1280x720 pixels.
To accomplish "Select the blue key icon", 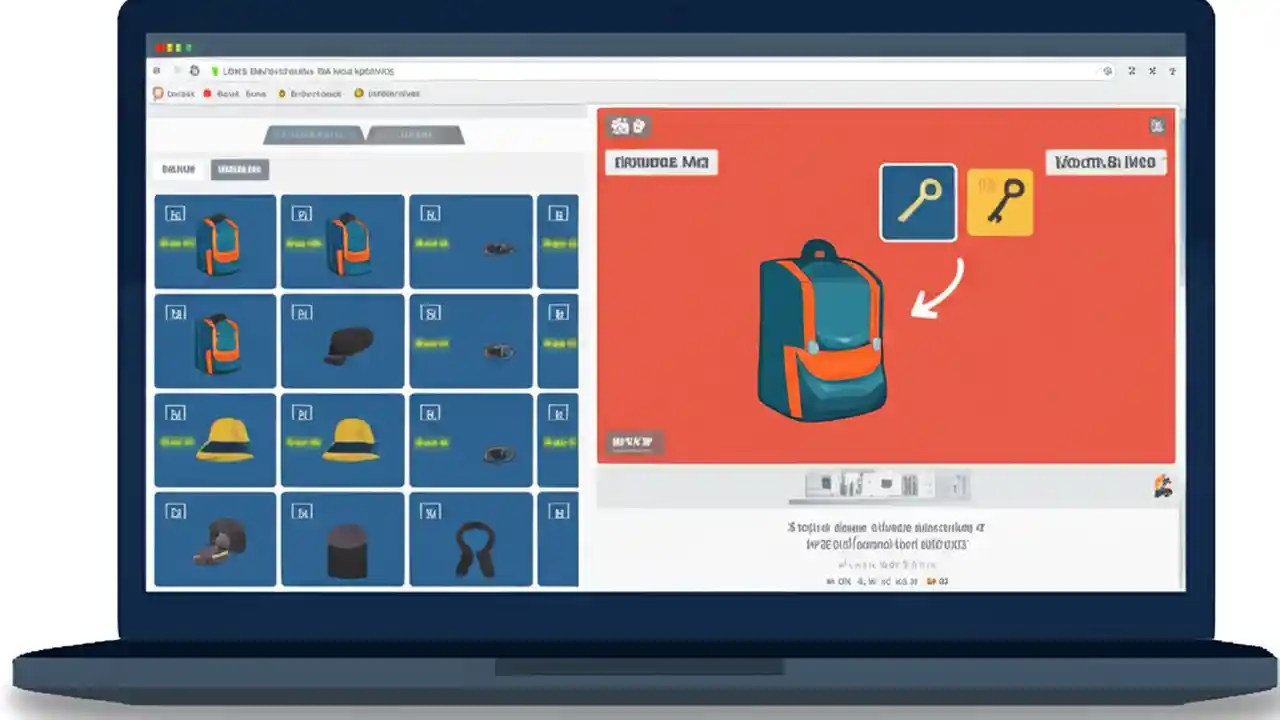I will tap(917, 202).
